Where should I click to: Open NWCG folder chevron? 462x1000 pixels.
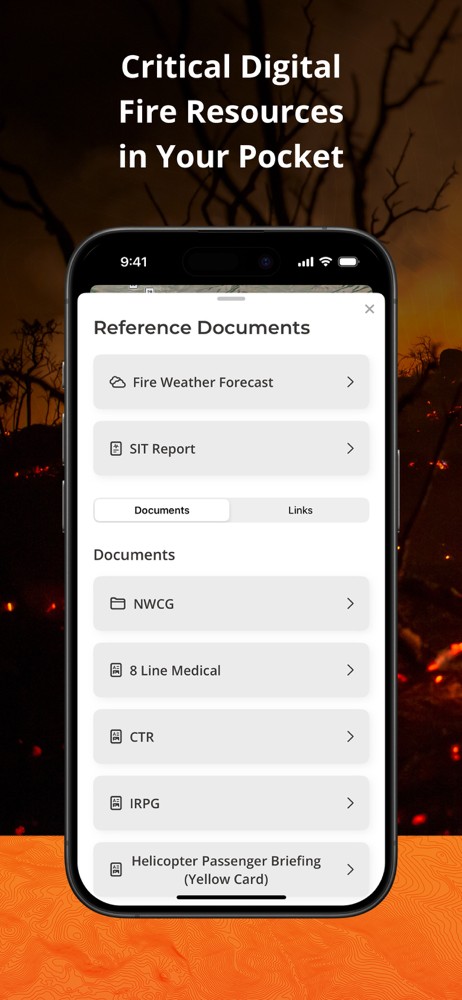click(x=350, y=603)
